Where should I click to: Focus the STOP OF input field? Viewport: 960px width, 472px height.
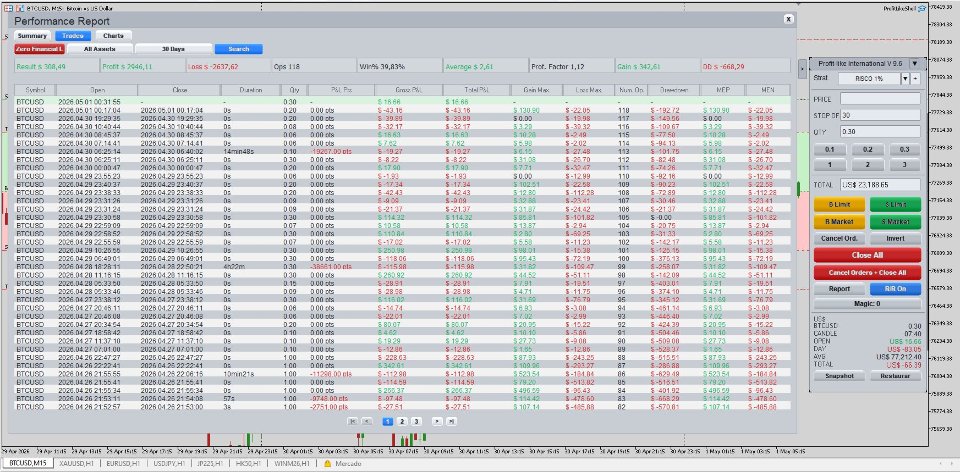880,115
